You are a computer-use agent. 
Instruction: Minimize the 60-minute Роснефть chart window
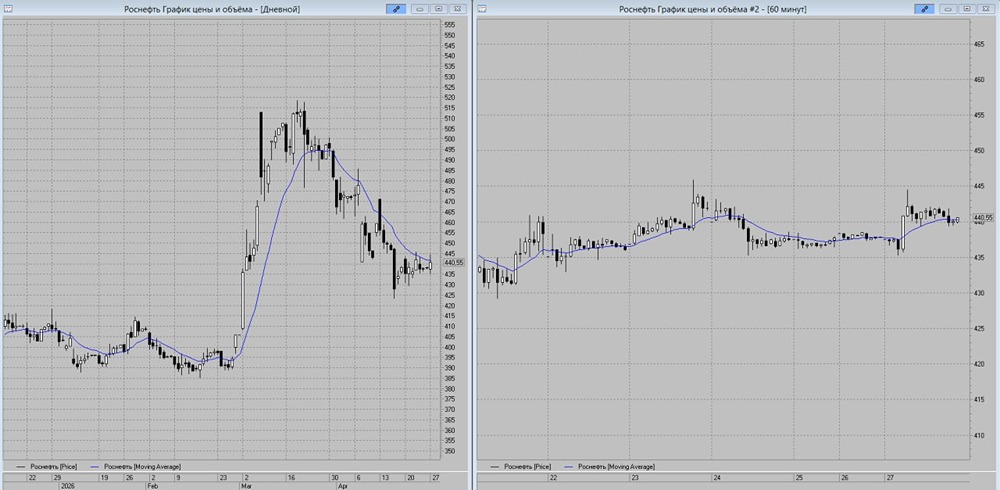[948, 8]
